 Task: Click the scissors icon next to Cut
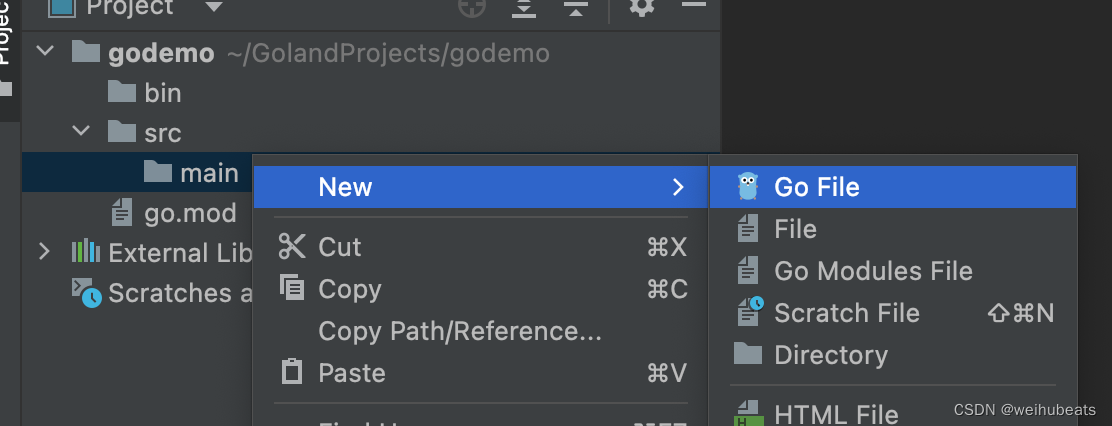292,247
